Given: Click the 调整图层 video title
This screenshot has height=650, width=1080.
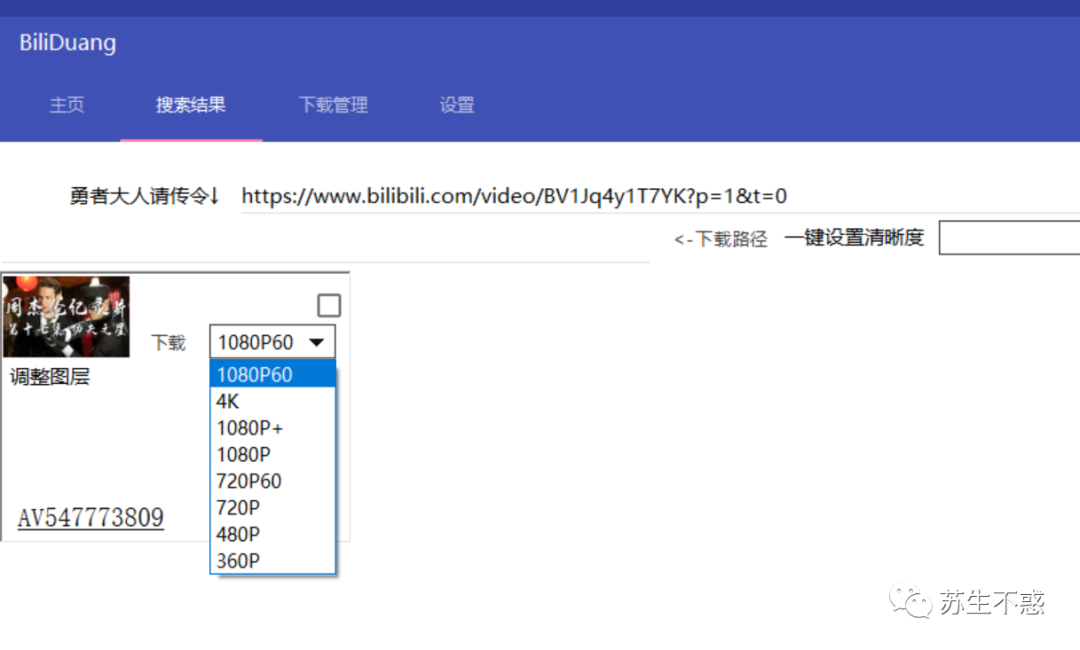Looking at the screenshot, I should (x=50, y=377).
